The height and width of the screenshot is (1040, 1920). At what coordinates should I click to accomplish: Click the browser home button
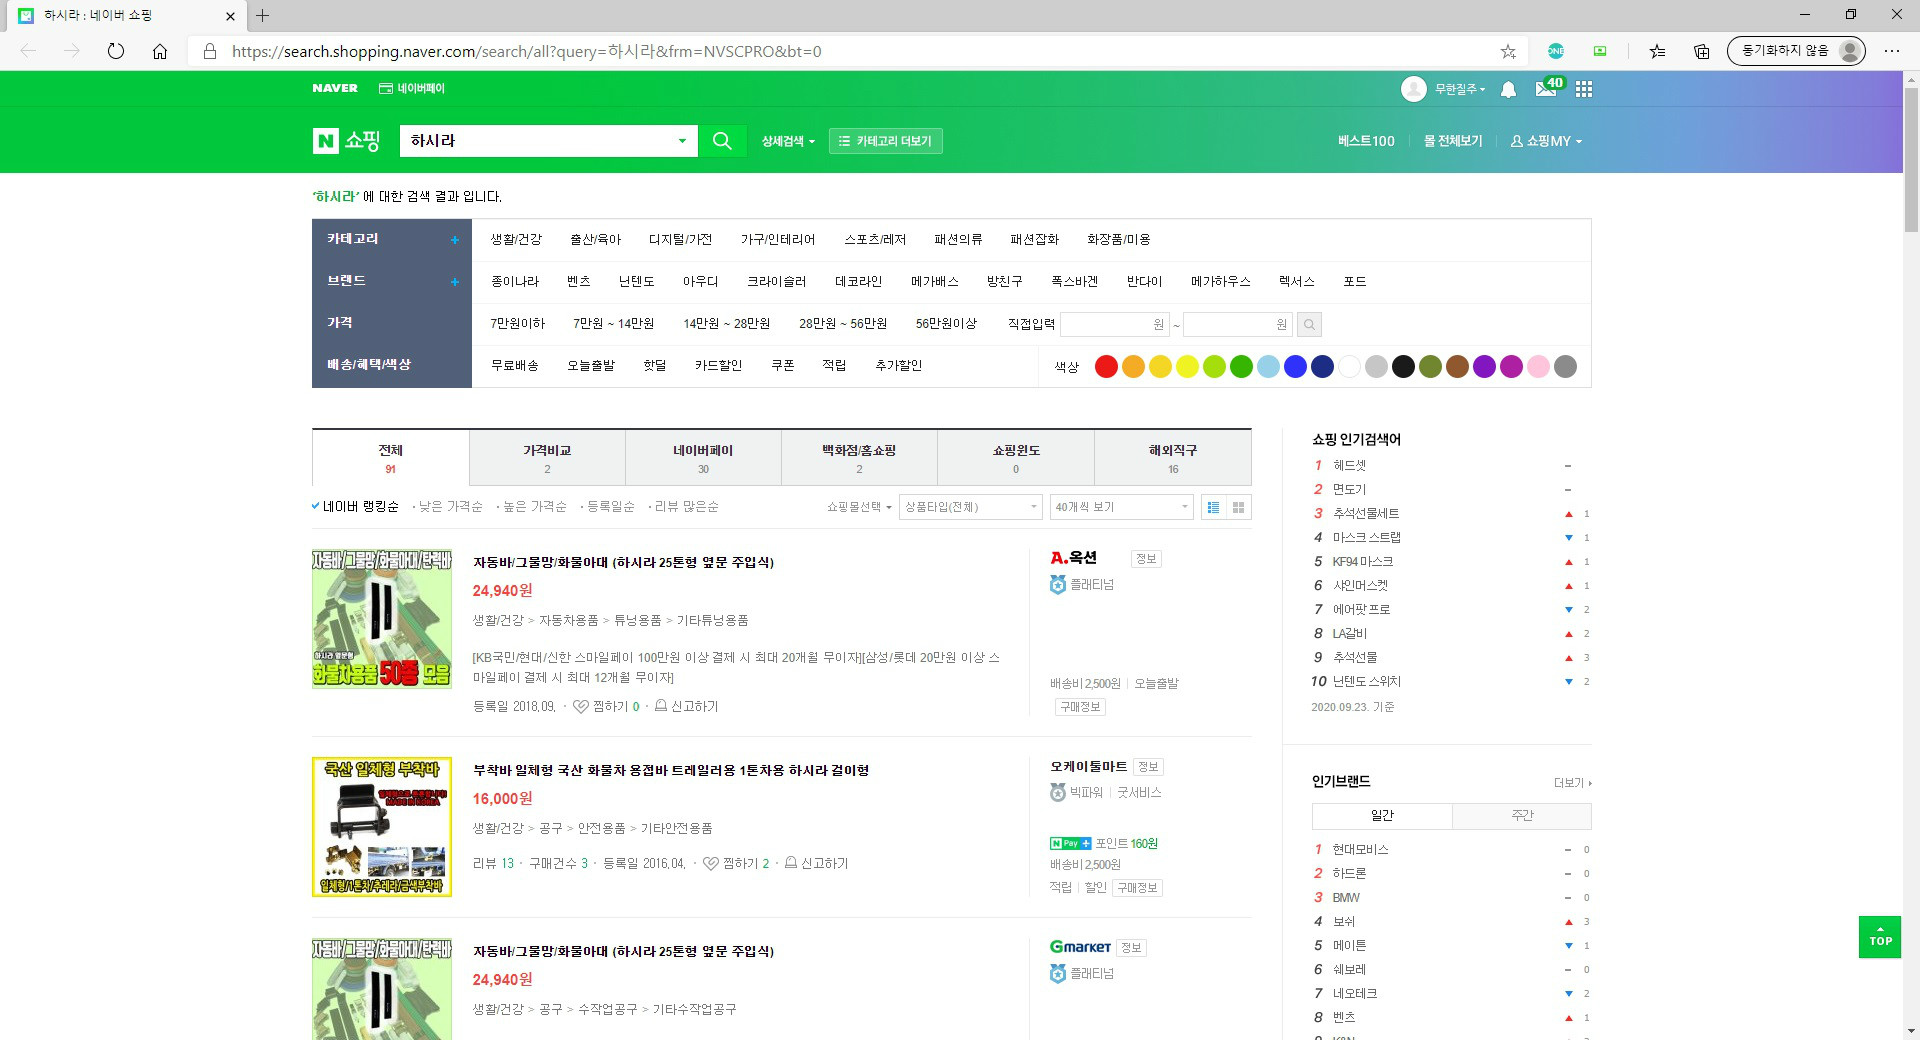point(160,51)
